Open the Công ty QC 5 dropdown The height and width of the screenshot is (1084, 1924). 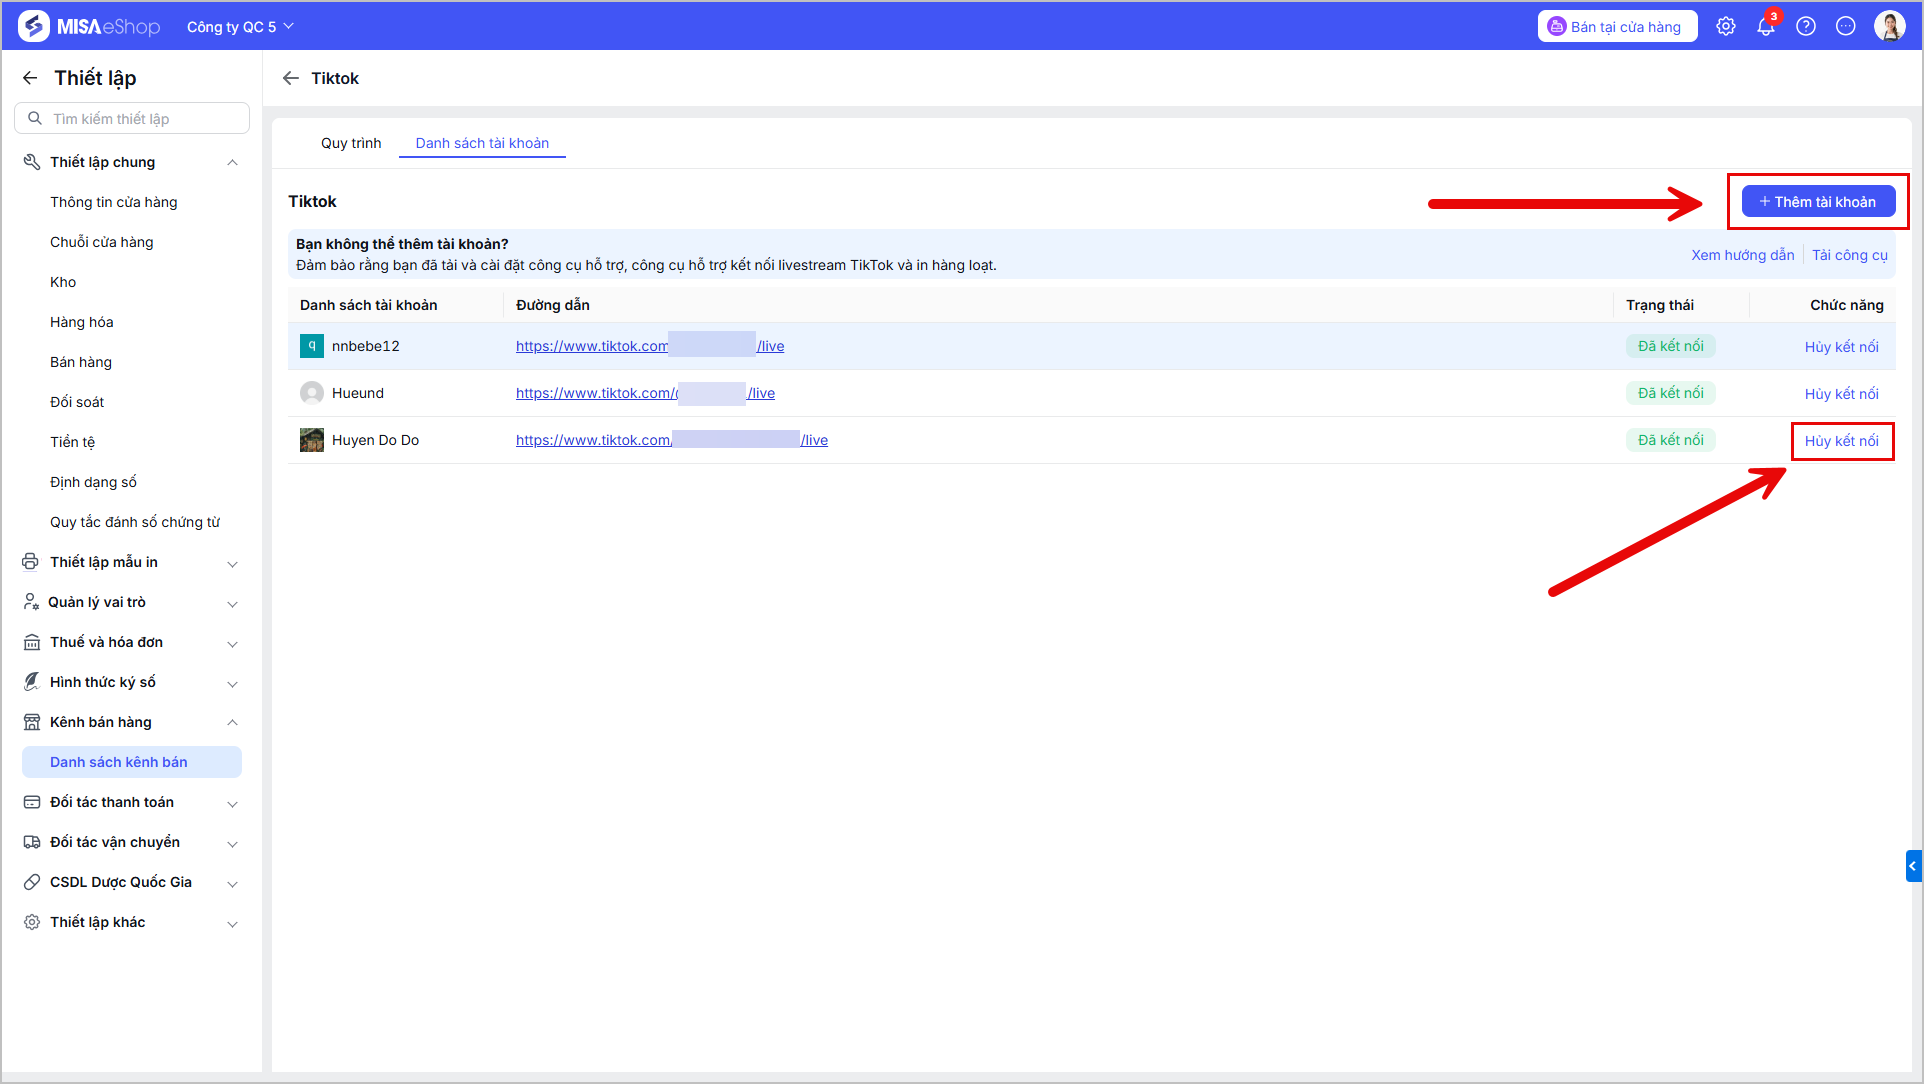click(240, 27)
